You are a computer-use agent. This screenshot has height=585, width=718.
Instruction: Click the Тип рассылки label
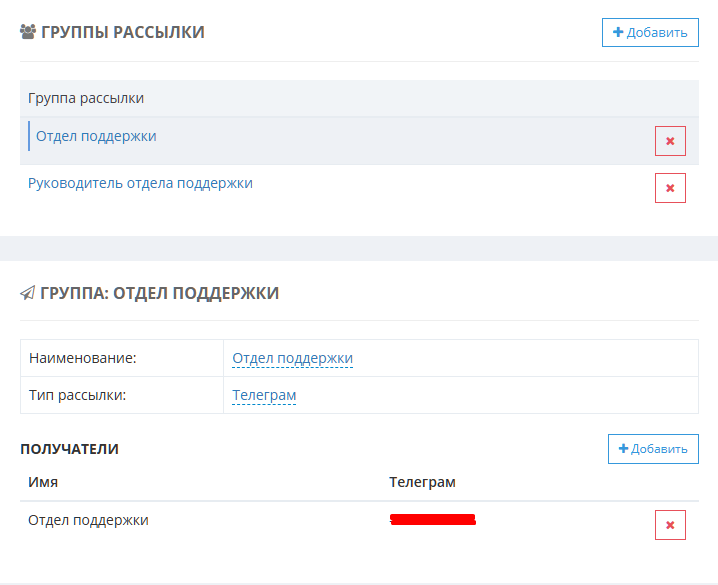click(x=77, y=395)
